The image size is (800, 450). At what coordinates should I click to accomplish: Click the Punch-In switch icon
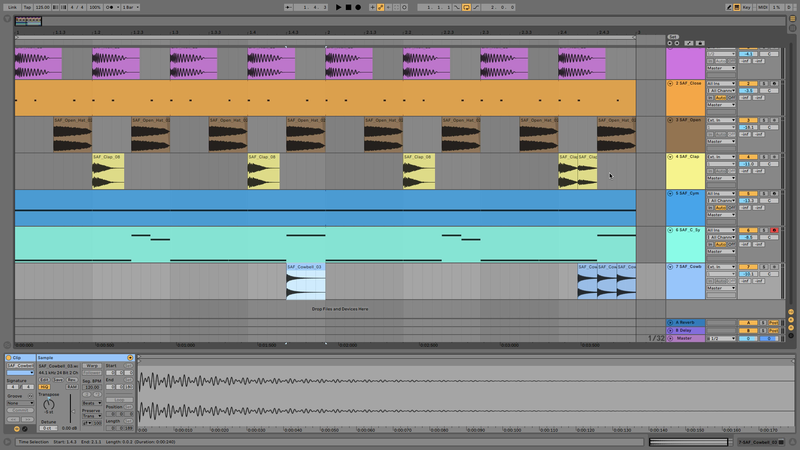click(x=457, y=7)
